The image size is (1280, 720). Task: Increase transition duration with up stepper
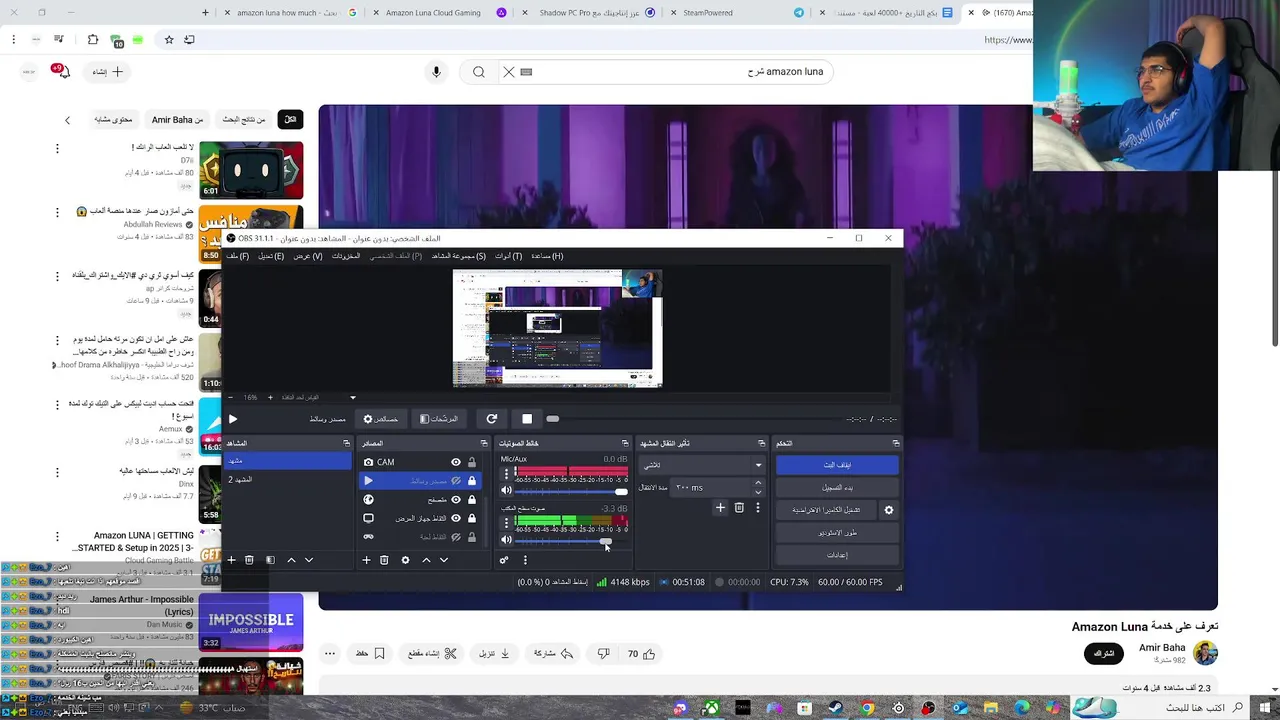tap(757, 483)
